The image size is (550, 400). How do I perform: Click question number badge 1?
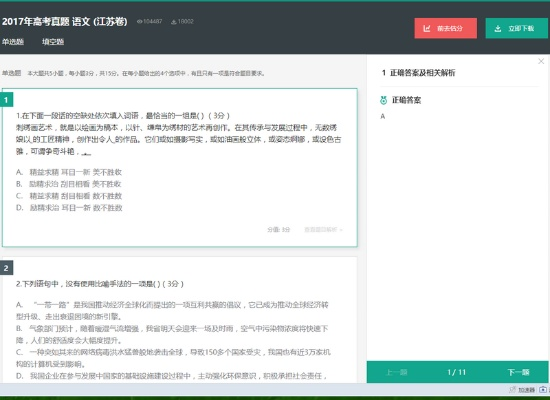6,100
